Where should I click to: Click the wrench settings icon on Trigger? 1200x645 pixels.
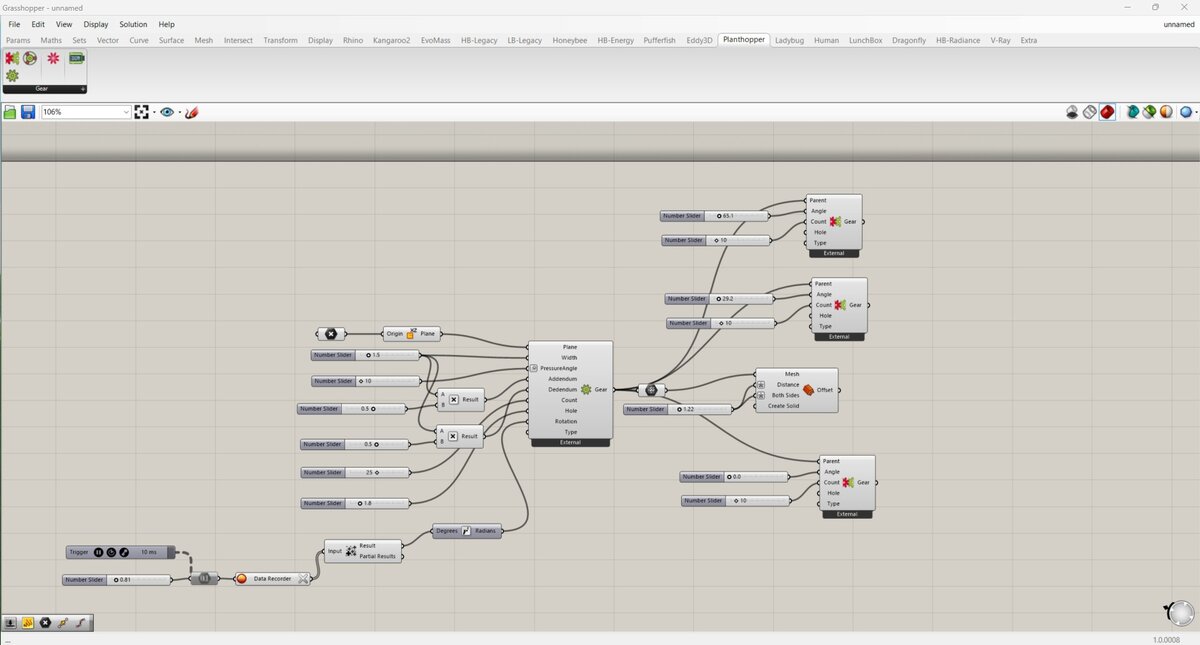[124, 552]
